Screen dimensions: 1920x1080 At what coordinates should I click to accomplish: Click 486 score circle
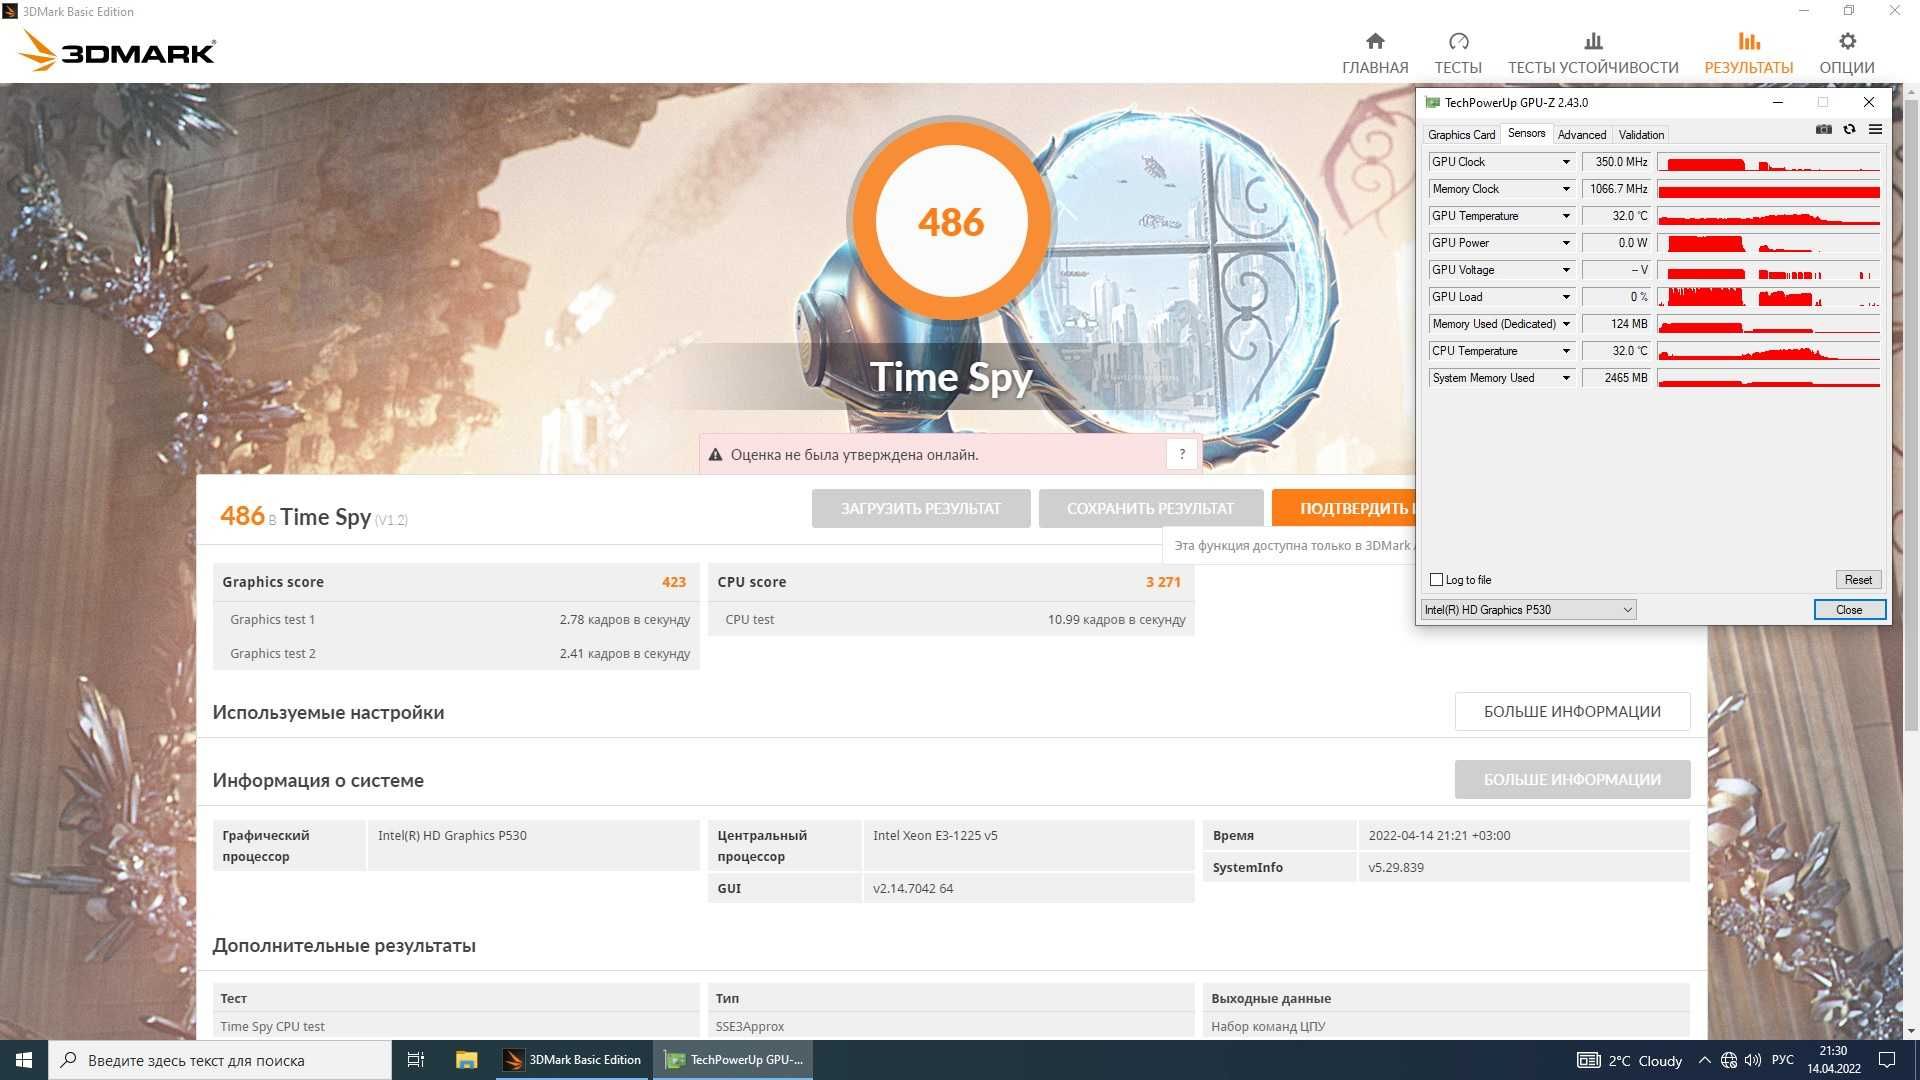(x=951, y=221)
